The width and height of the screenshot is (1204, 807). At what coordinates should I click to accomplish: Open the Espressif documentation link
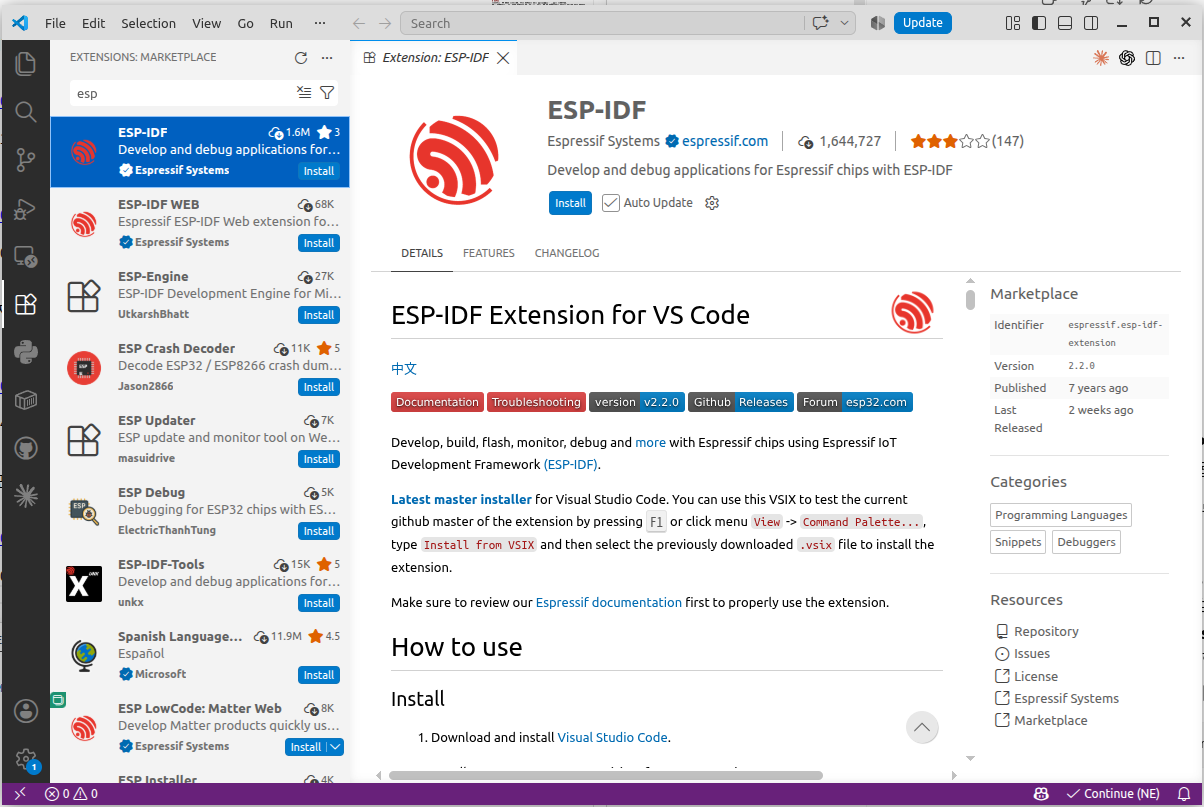click(x=609, y=602)
